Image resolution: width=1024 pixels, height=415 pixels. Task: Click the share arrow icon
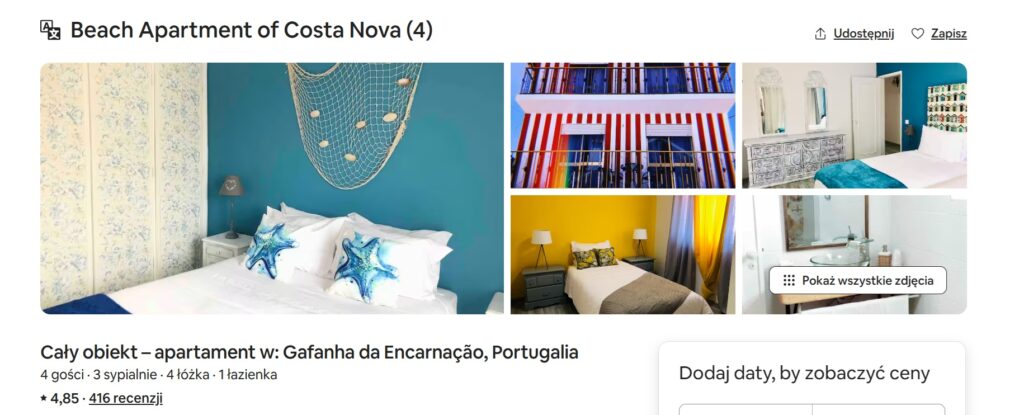(820, 34)
